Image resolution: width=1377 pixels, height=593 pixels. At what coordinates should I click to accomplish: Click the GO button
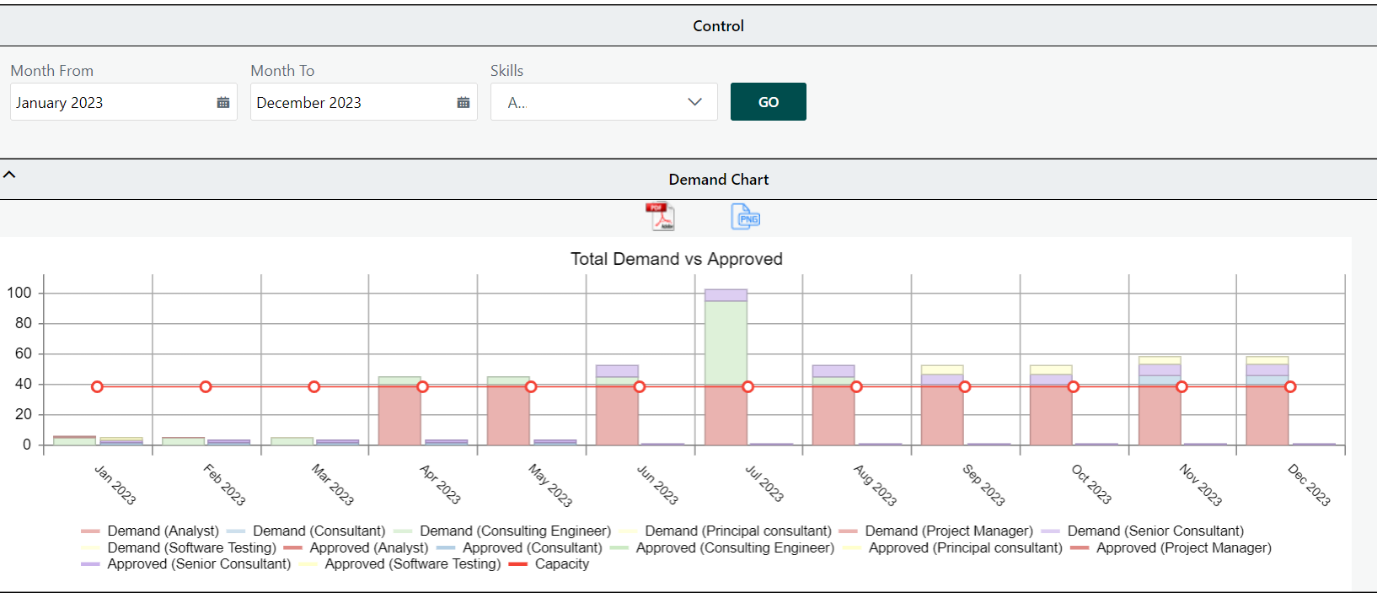pyautogui.click(x=768, y=102)
